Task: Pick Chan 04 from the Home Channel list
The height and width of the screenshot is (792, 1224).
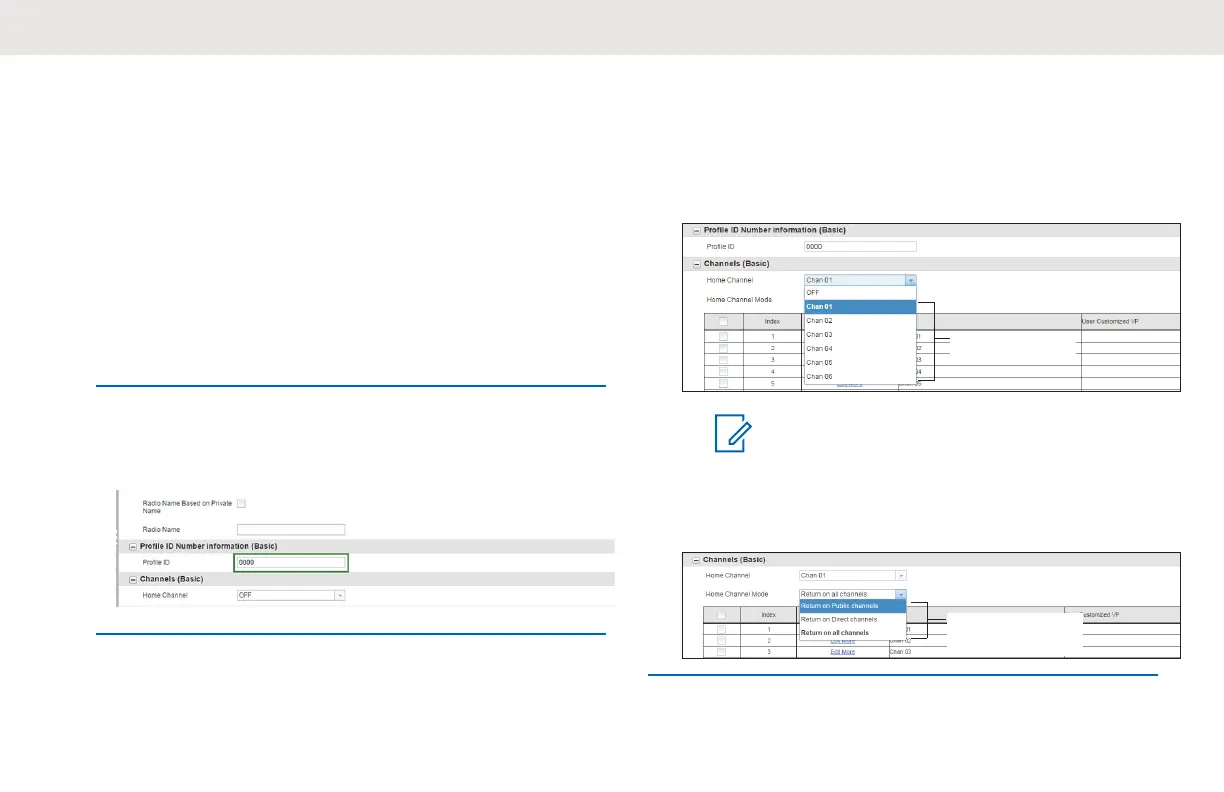Action: pos(860,349)
